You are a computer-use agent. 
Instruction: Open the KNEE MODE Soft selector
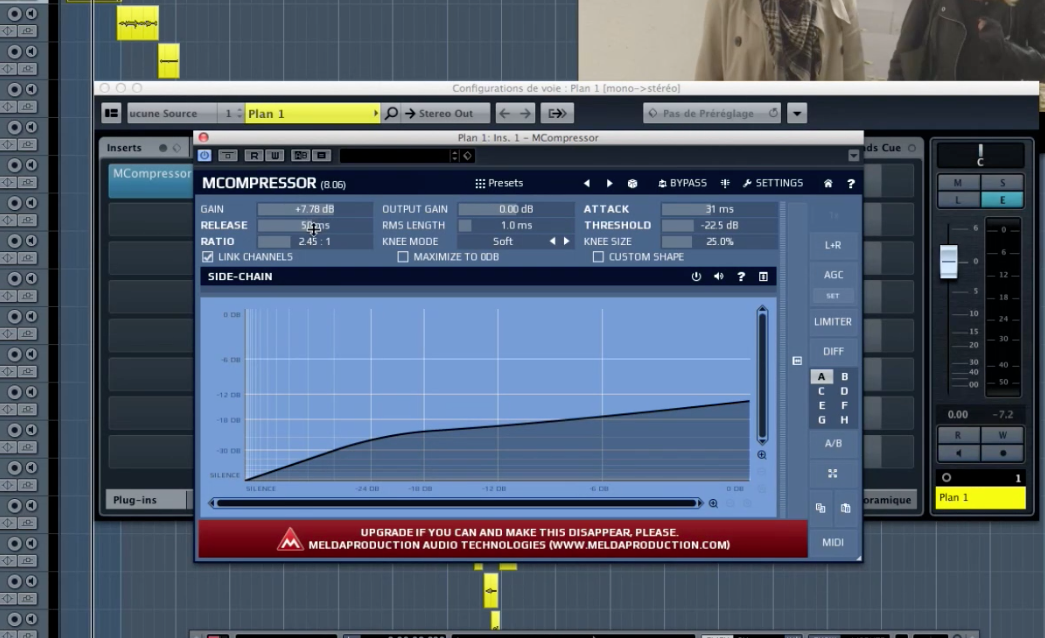click(503, 241)
